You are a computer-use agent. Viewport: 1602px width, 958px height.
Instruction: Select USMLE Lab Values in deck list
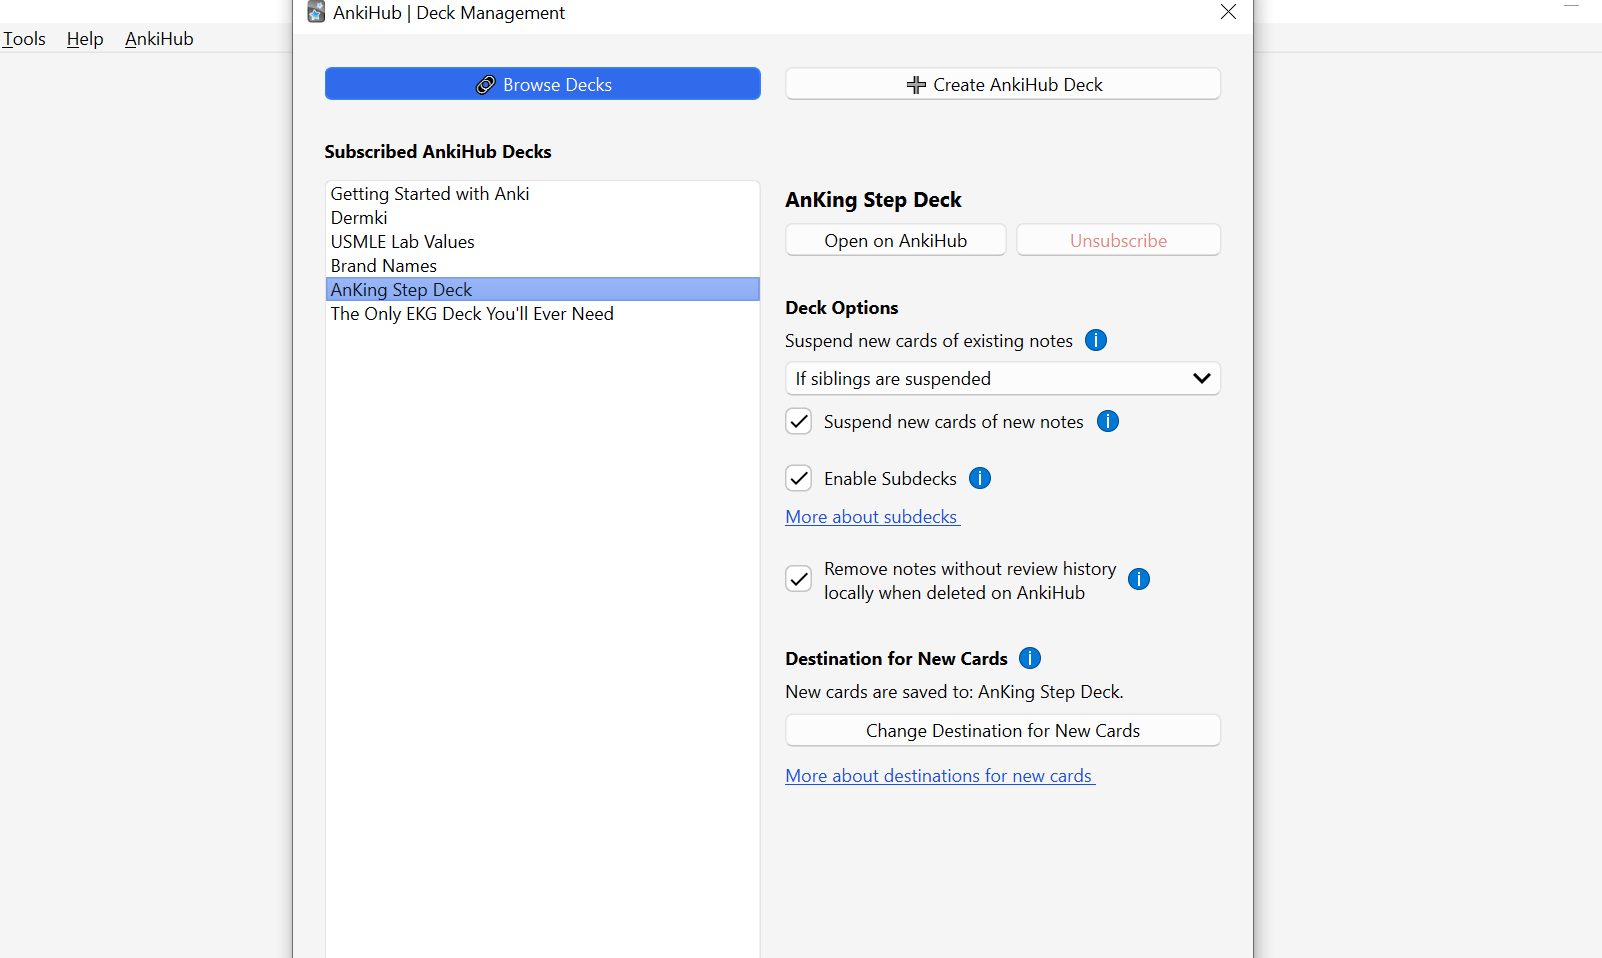point(403,242)
